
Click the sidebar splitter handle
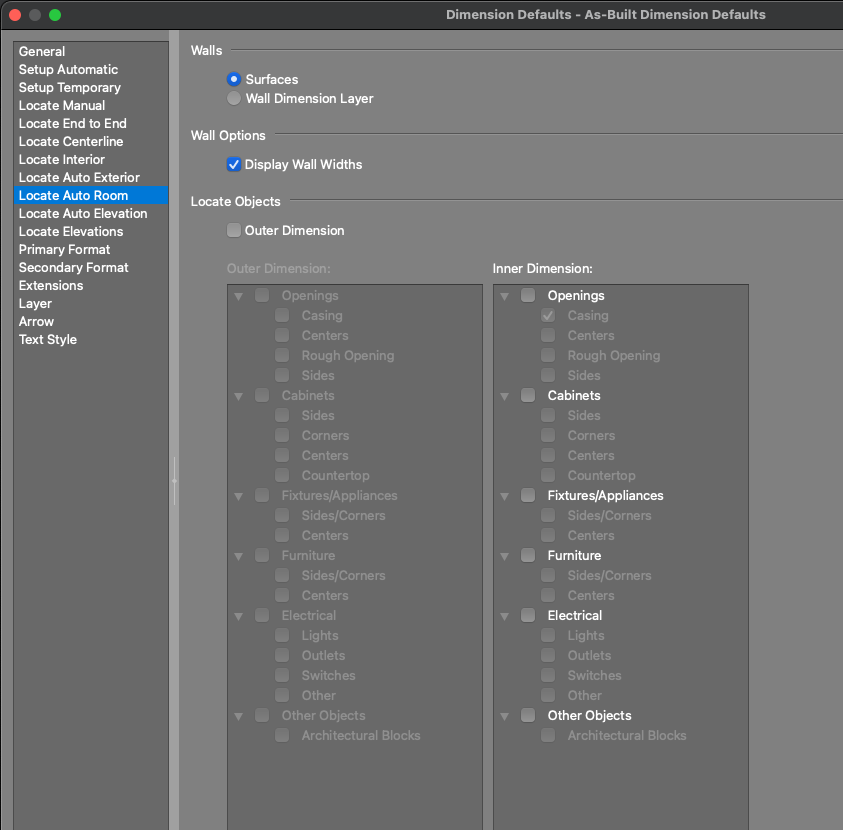(x=174, y=481)
